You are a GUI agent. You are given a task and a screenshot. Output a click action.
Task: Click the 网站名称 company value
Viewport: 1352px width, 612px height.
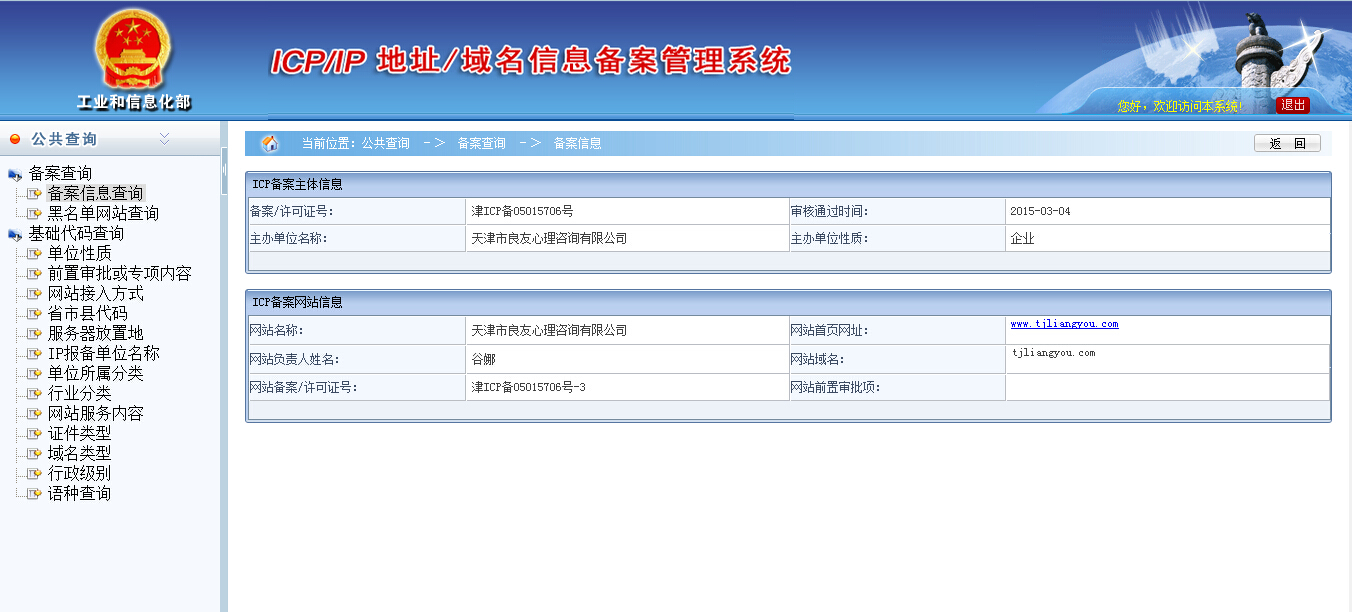coord(549,330)
